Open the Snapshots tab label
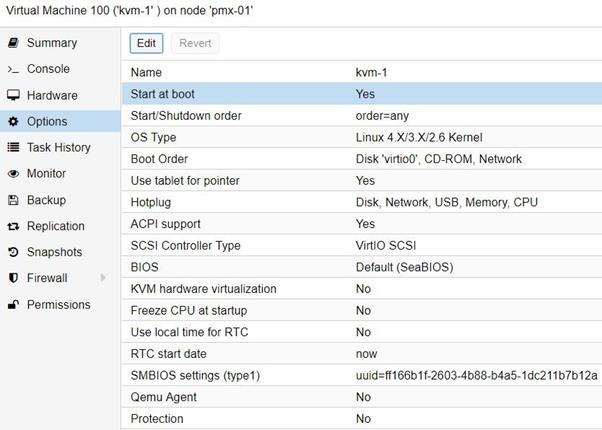 [x=54, y=252]
